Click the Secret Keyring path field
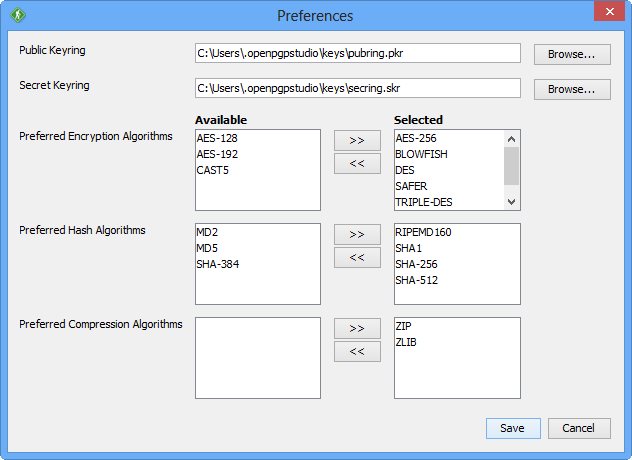 [358, 88]
